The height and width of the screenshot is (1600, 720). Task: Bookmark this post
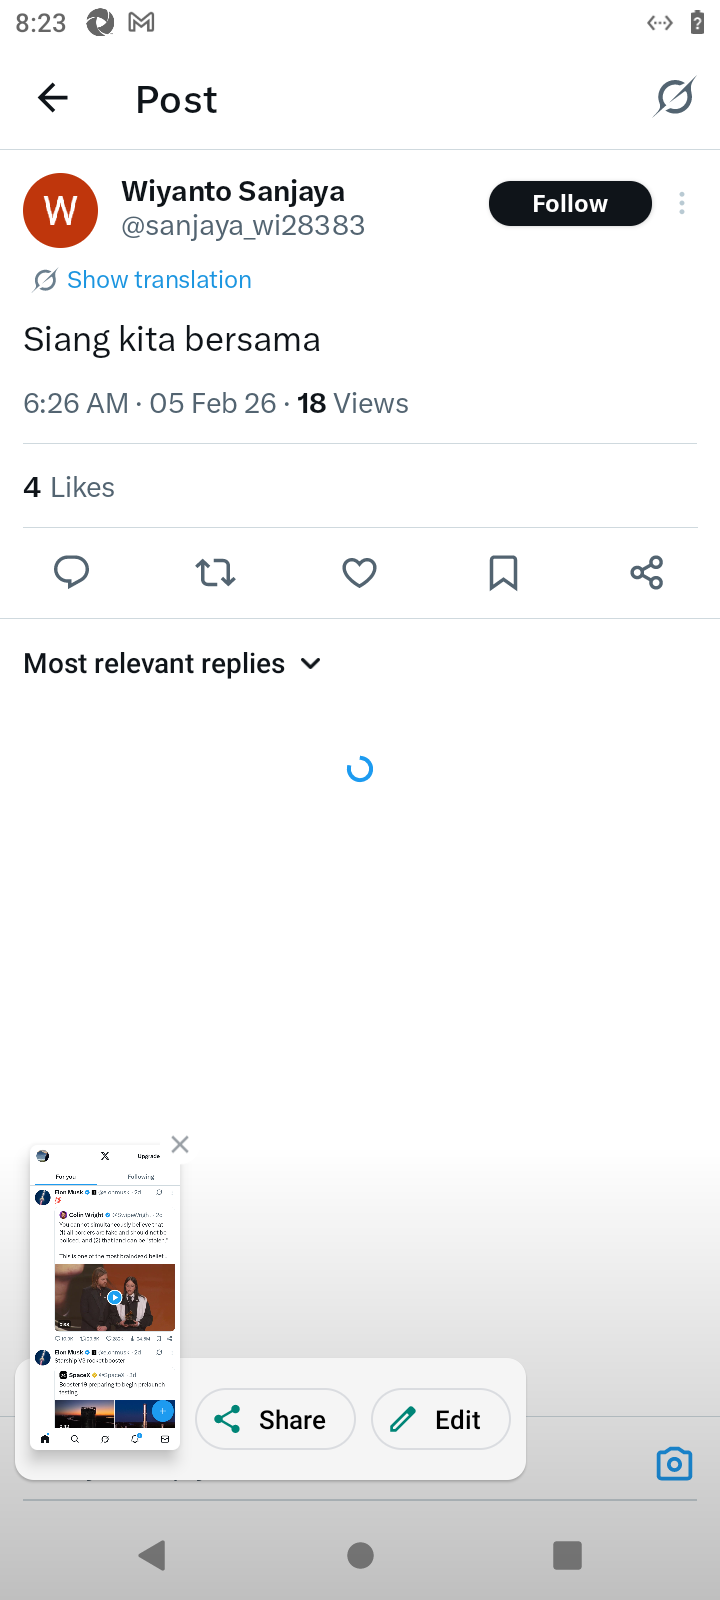[503, 573]
